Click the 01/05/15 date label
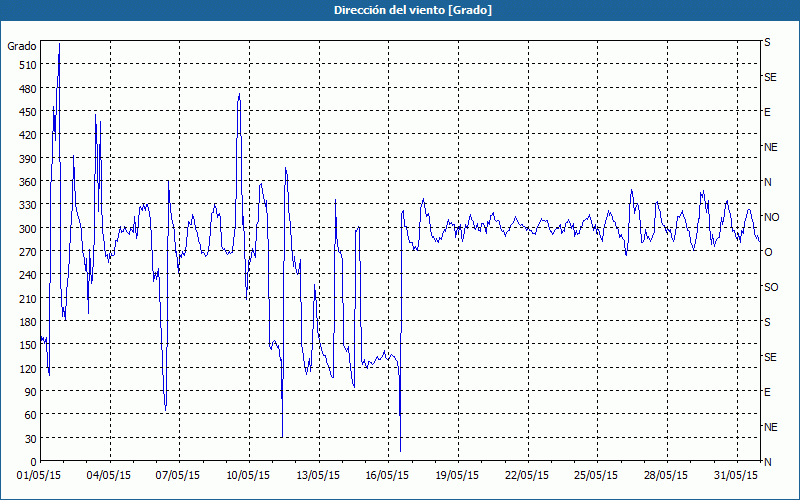The height and width of the screenshot is (500, 800). point(39,476)
